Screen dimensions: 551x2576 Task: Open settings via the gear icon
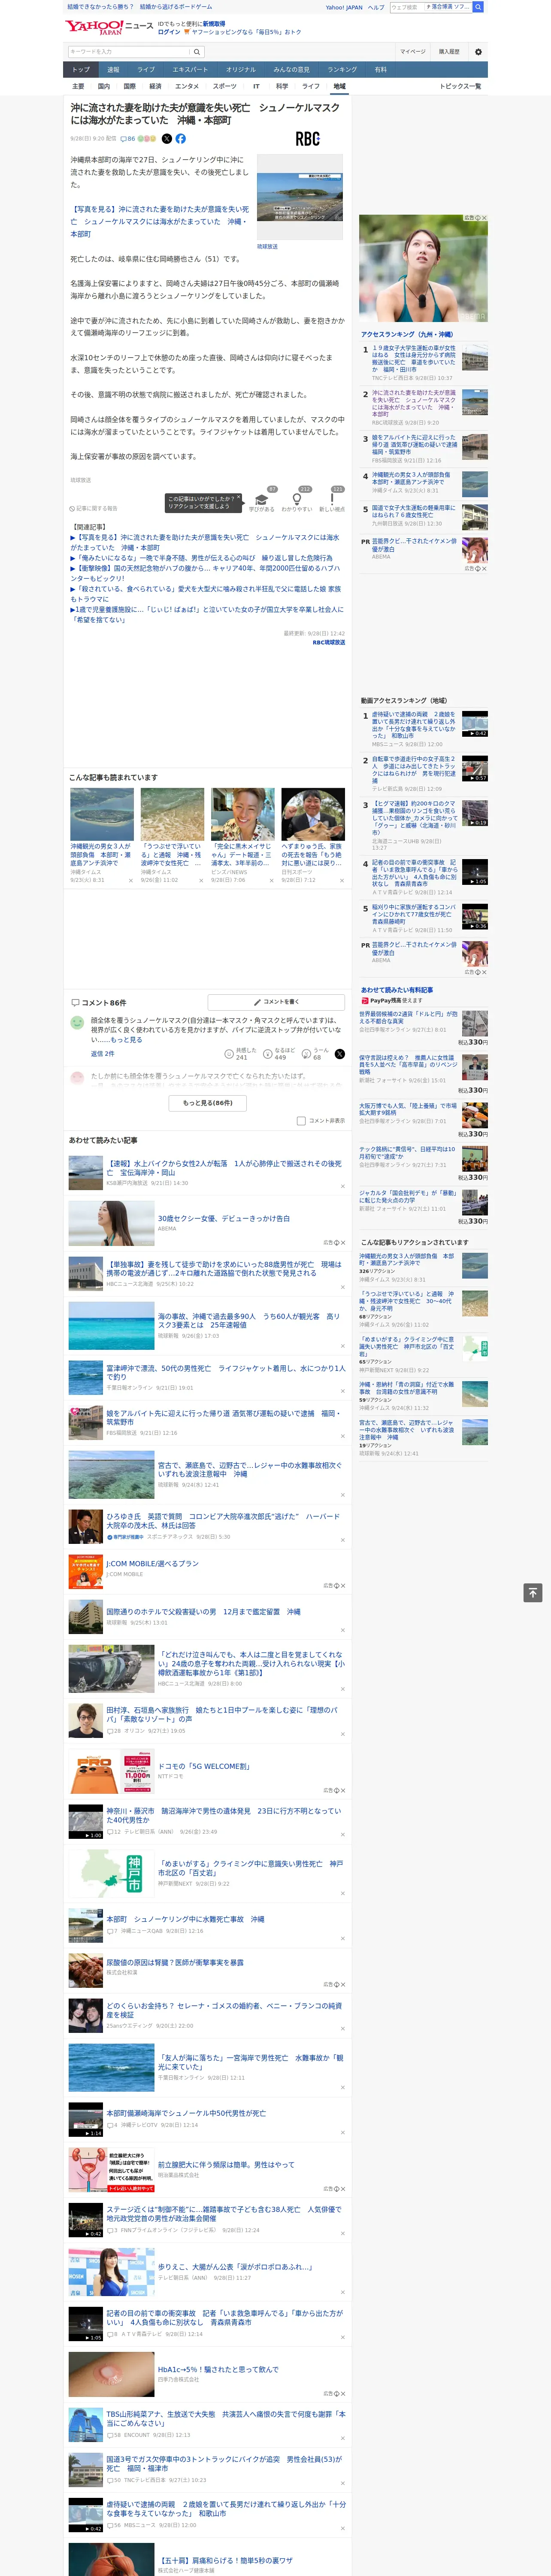click(478, 52)
